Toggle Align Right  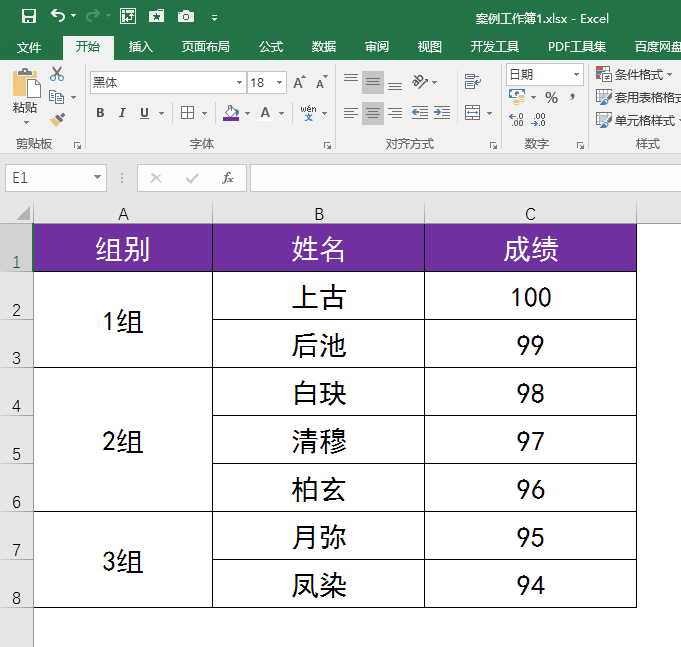(395, 113)
